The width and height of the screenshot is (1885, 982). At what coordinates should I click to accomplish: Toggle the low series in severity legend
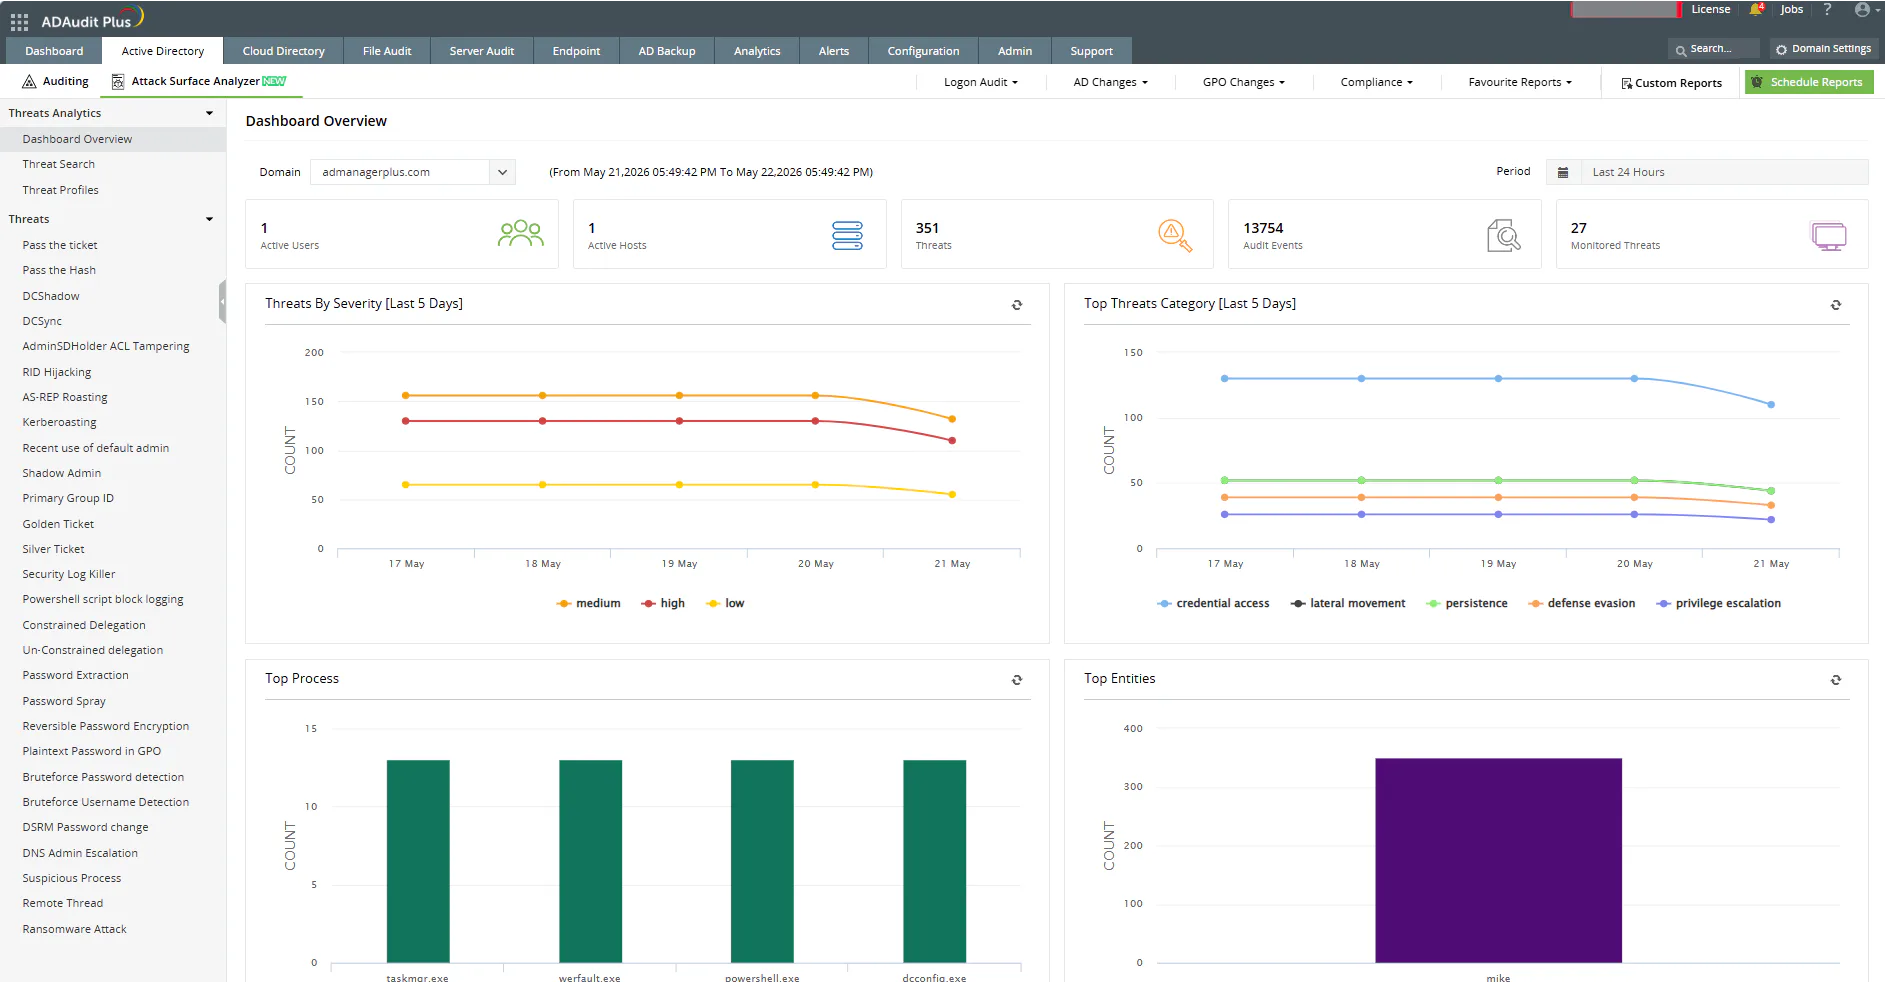coord(725,603)
